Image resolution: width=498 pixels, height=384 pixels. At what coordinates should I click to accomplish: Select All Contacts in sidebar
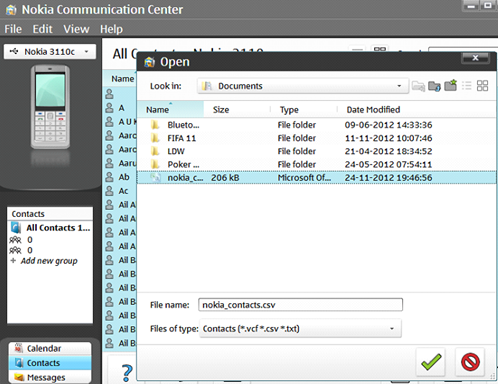point(50,228)
